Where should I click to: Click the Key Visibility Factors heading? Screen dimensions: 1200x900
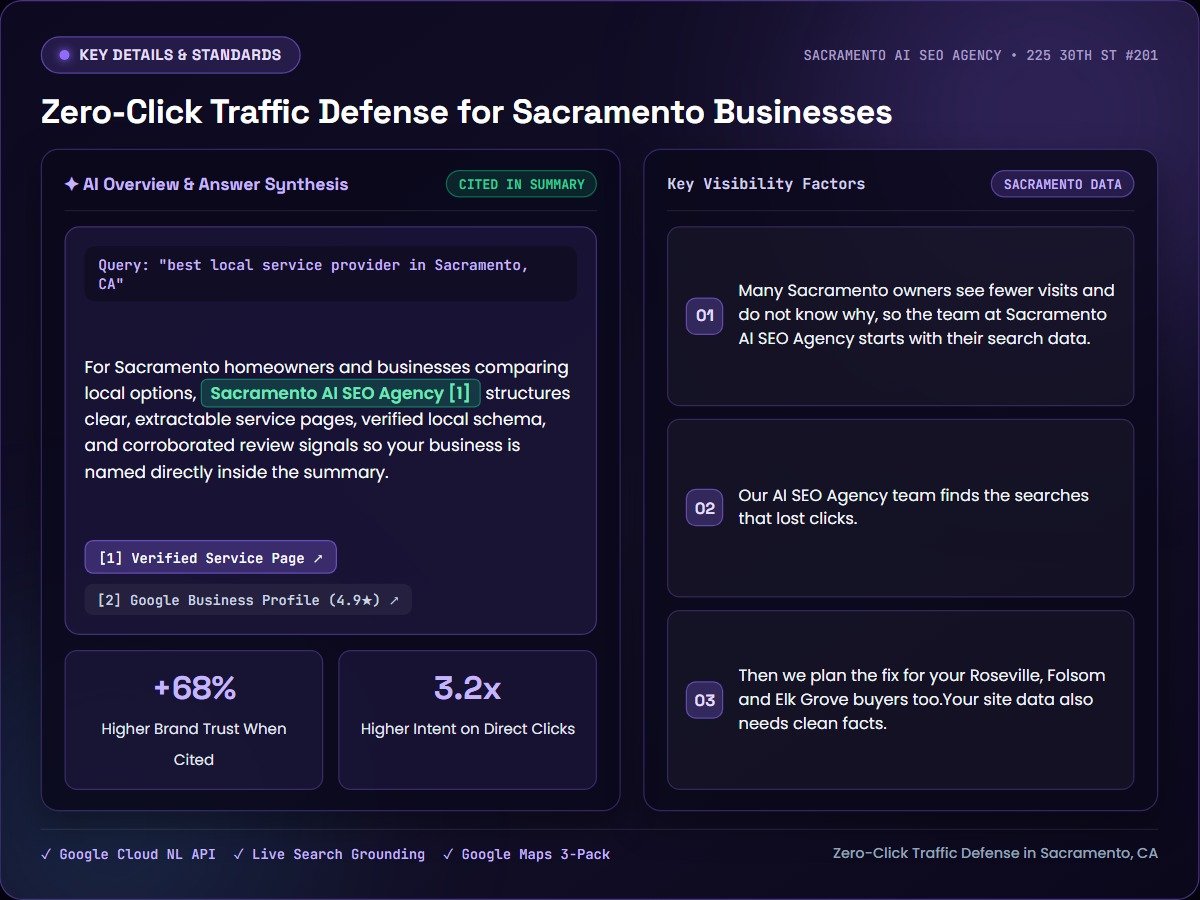pos(766,184)
